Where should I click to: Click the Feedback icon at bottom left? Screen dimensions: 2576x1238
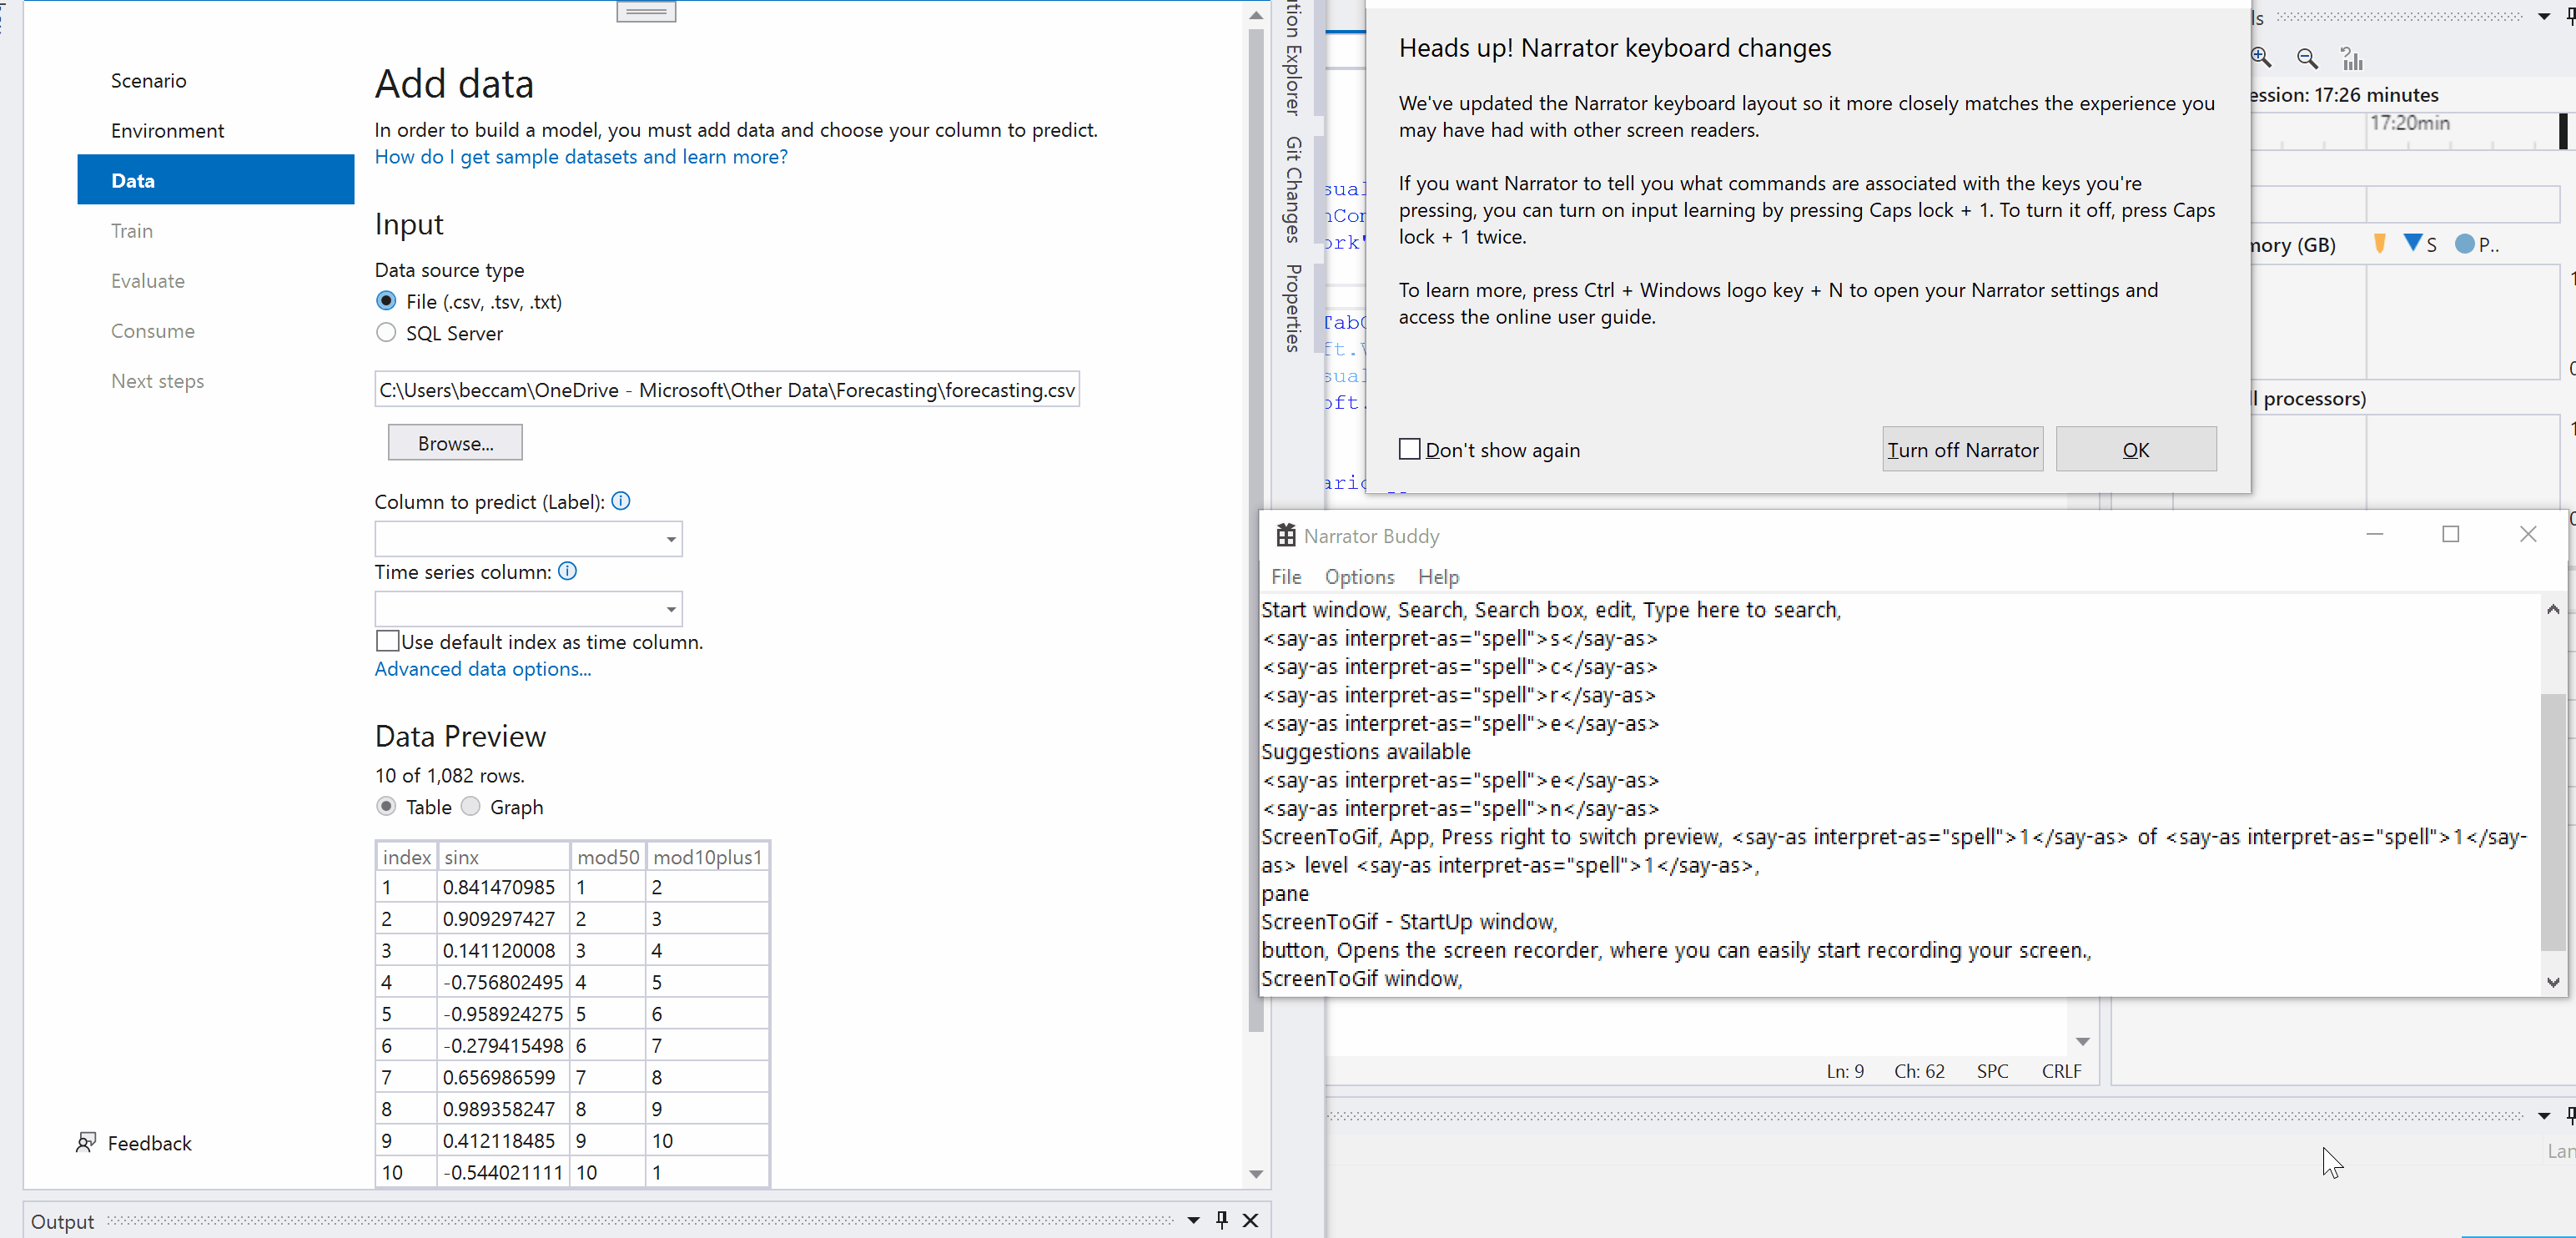(x=86, y=1142)
